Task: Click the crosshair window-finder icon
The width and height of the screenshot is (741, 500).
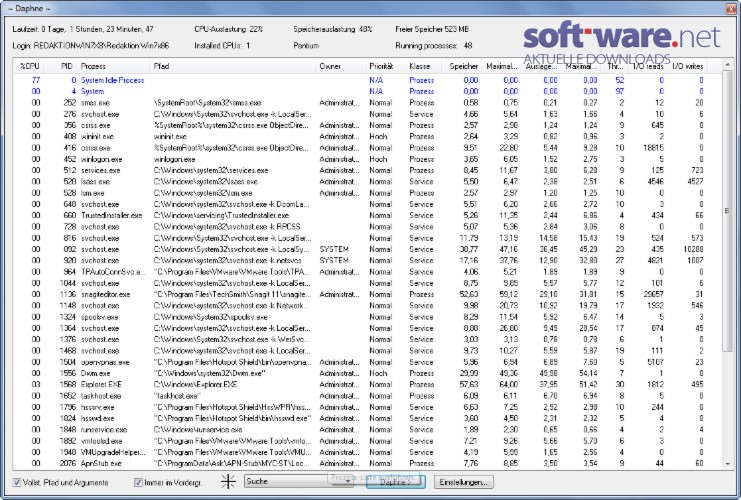Action: pyautogui.click(x=228, y=481)
